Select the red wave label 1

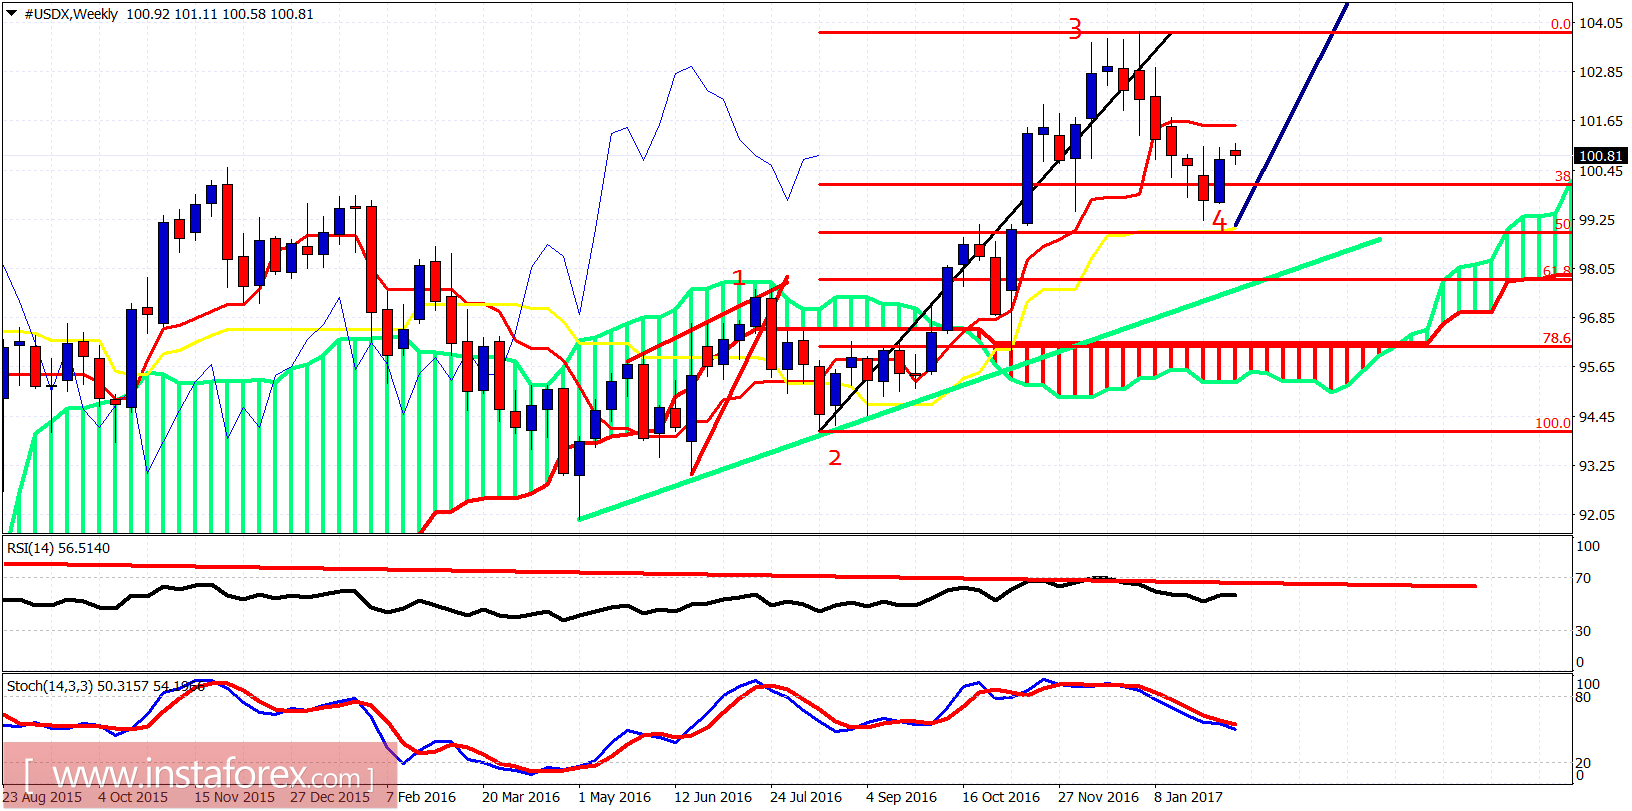[x=739, y=278]
